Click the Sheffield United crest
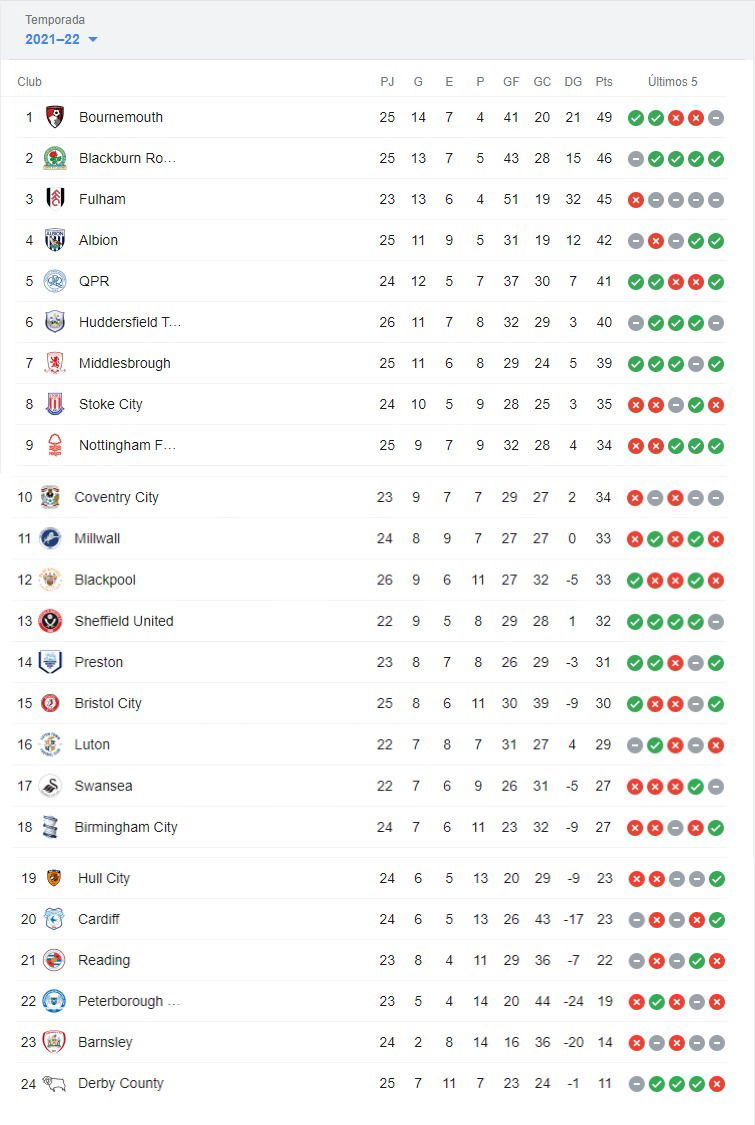Screen dimensions: 755x1125 click(x=50, y=621)
